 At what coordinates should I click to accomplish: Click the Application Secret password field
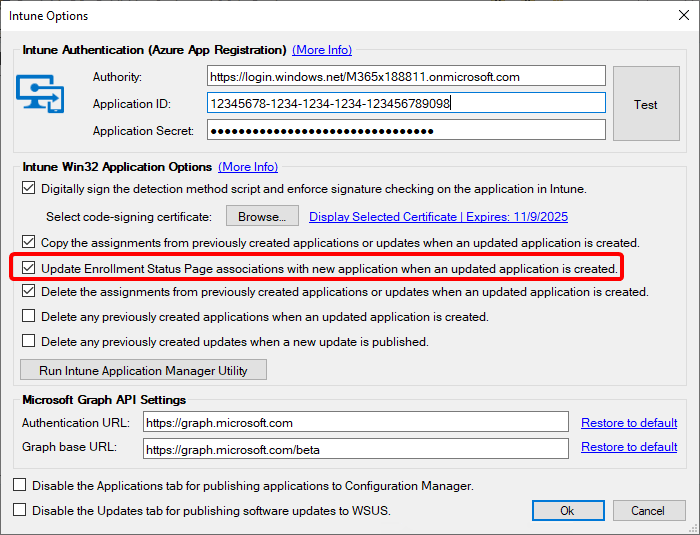(406, 130)
